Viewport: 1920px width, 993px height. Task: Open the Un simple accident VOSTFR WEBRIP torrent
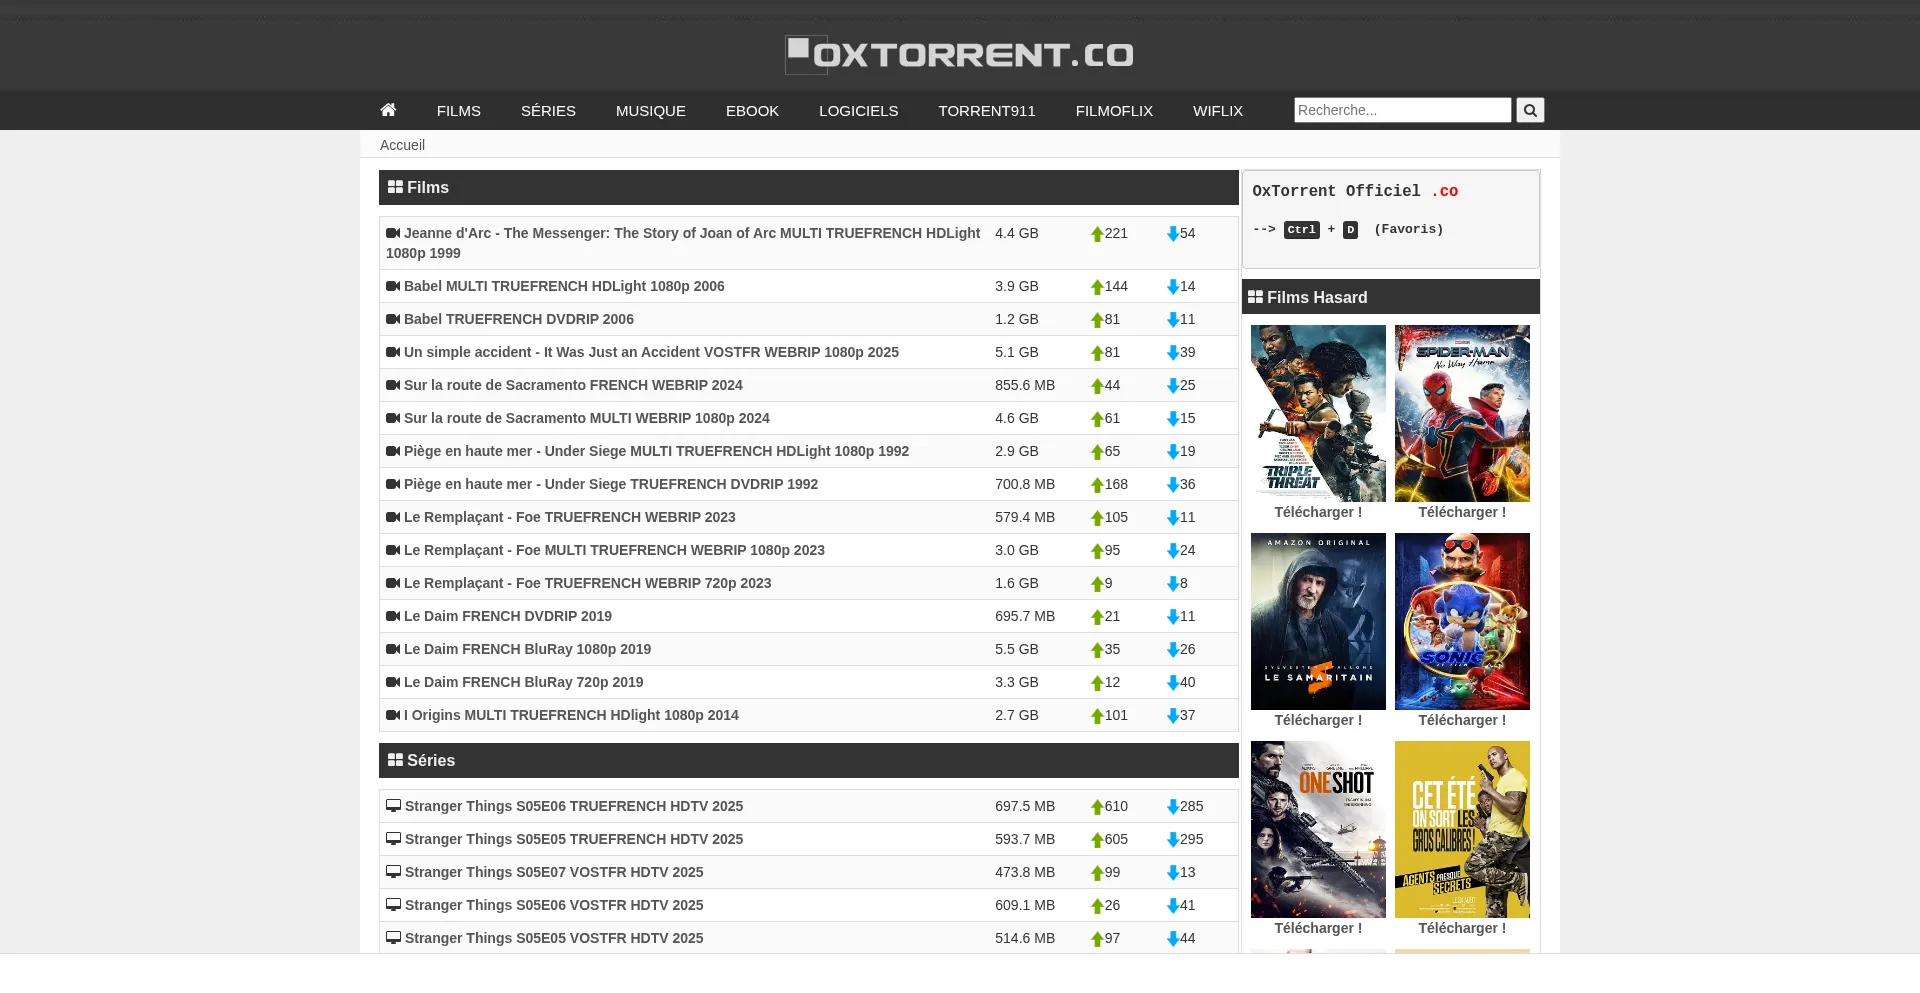(651, 352)
